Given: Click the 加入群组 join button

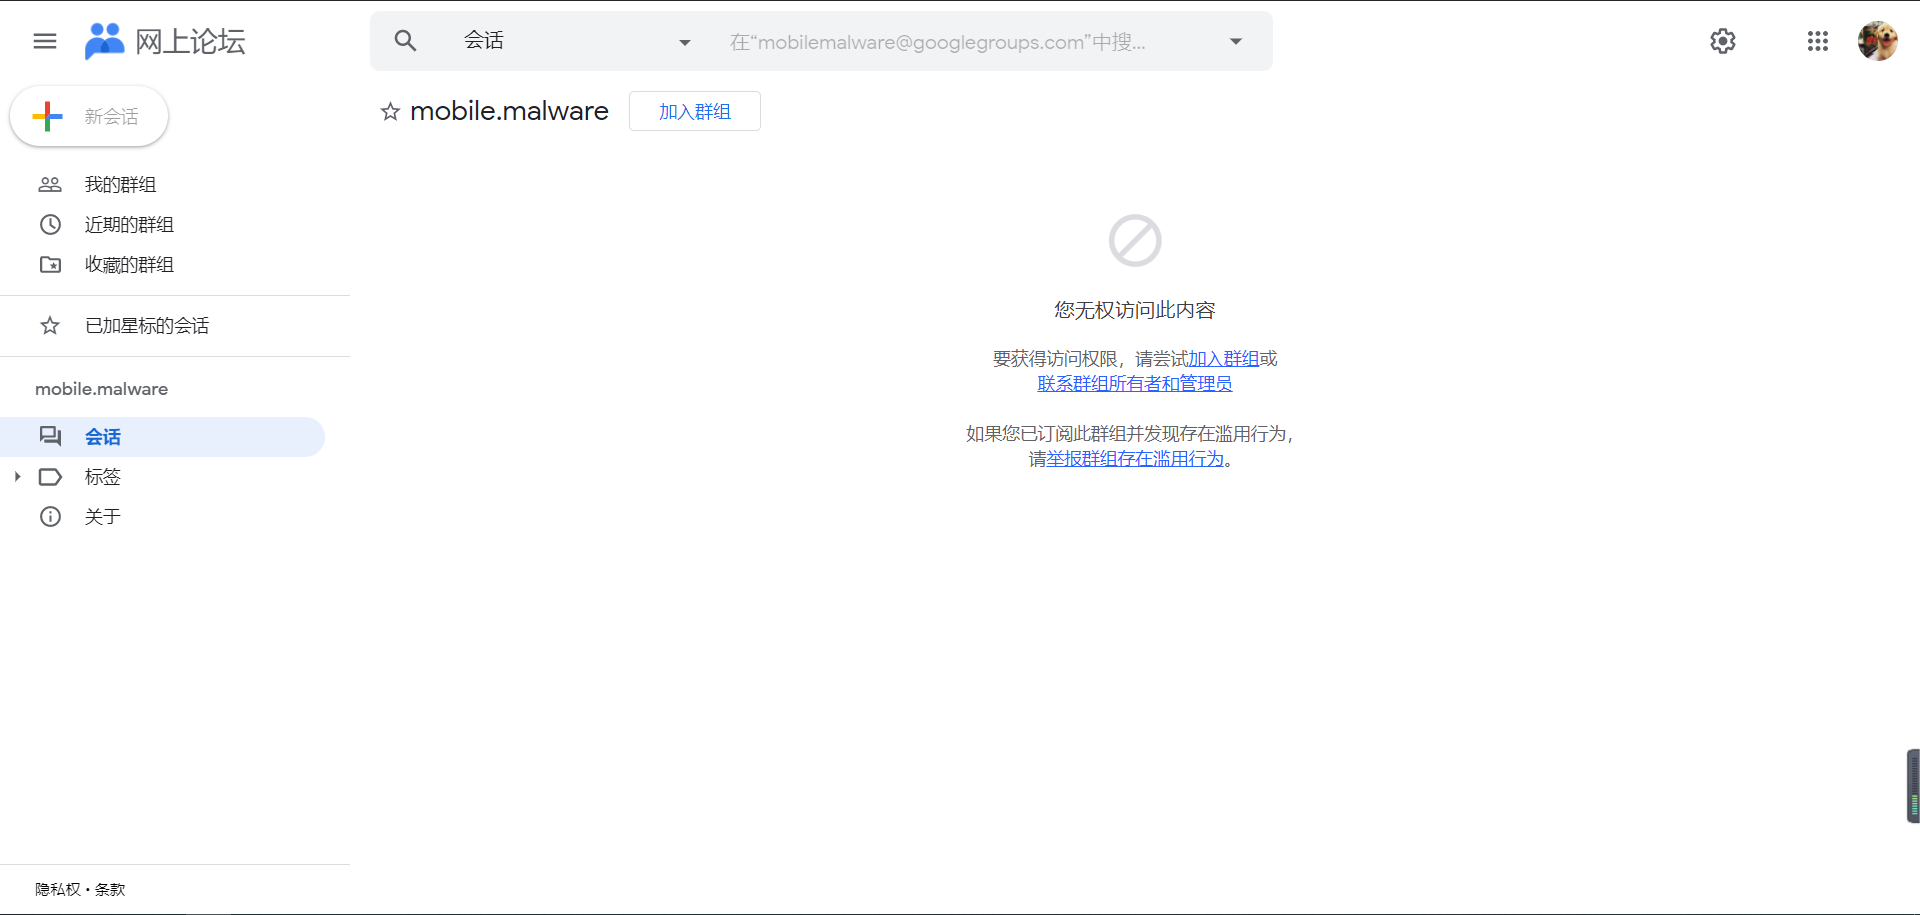Looking at the screenshot, I should [x=694, y=111].
